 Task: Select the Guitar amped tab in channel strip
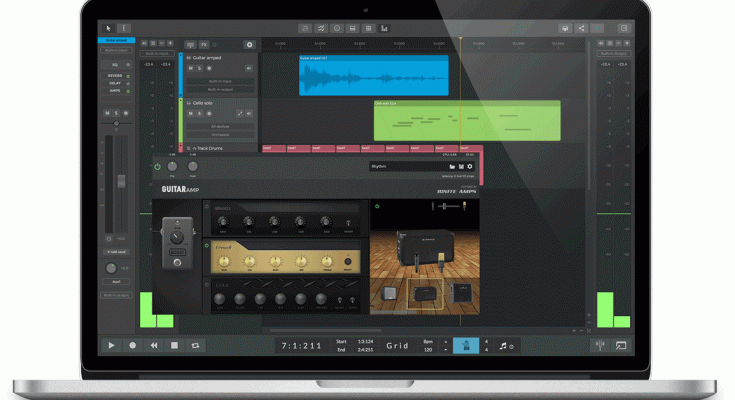point(116,40)
